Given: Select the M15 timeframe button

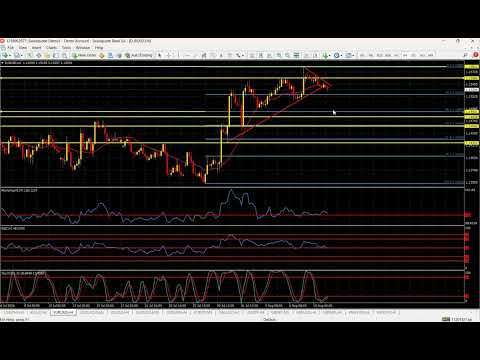Looking at the screenshot, I should point(379,55).
